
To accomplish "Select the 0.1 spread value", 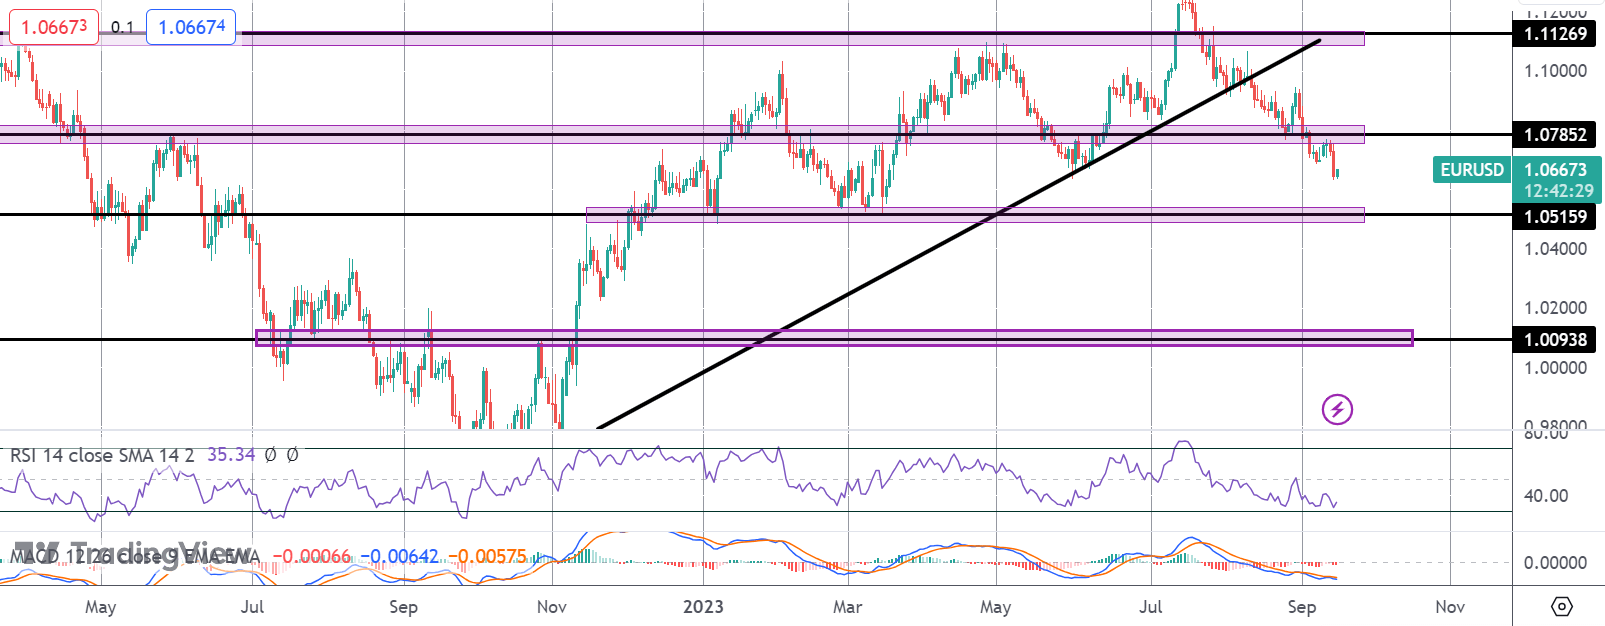I will pos(122,27).
